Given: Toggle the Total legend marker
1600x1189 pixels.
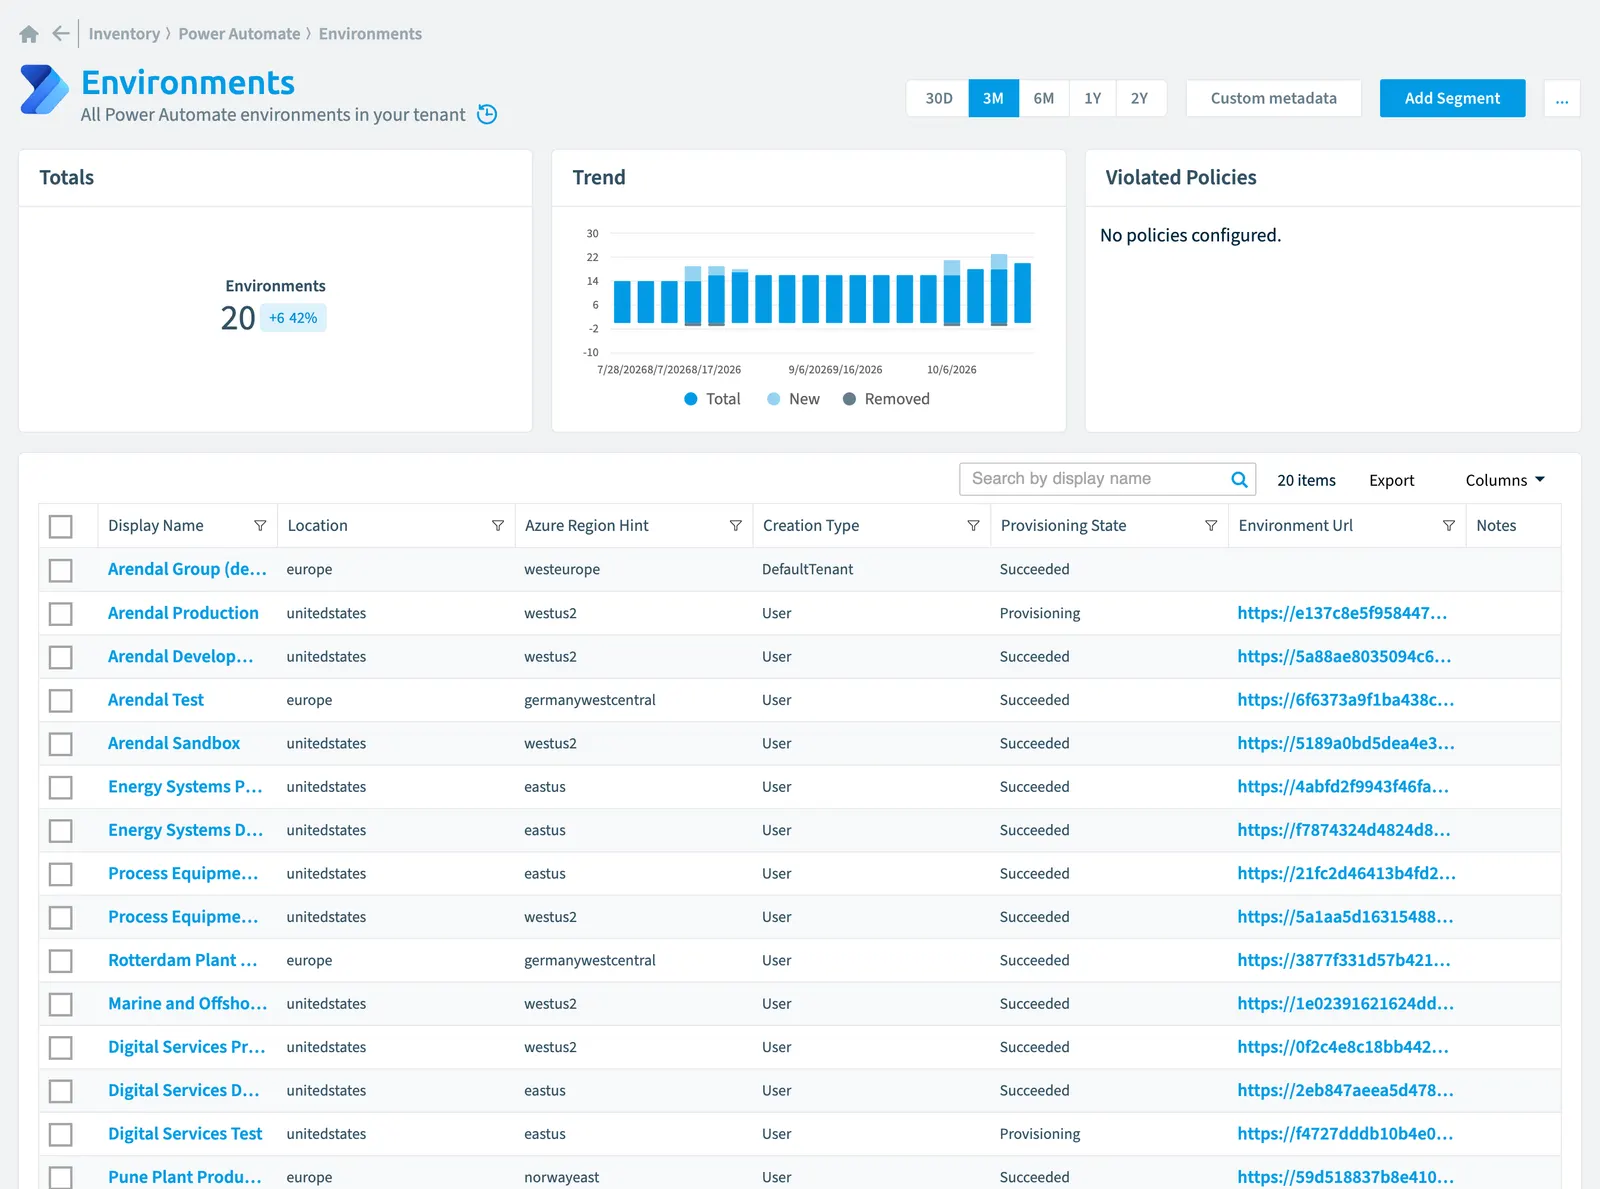Looking at the screenshot, I should (x=690, y=399).
